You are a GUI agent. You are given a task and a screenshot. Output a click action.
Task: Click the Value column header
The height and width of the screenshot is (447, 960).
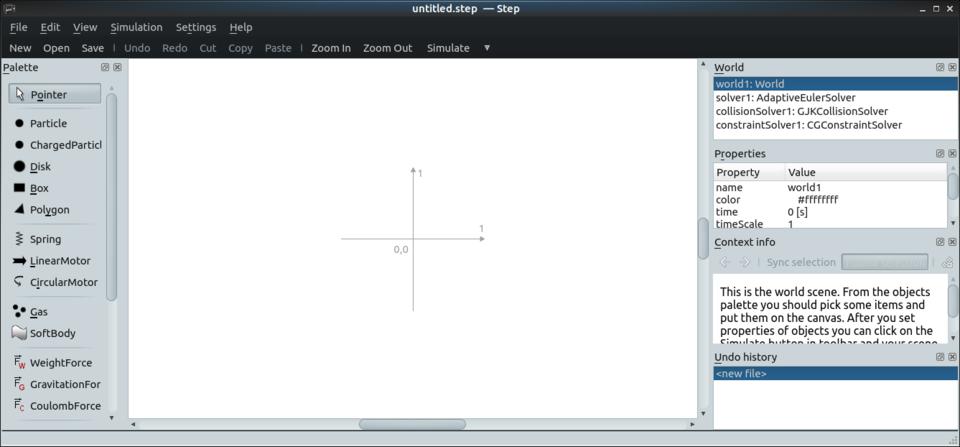pyautogui.click(x=866, y=172)
